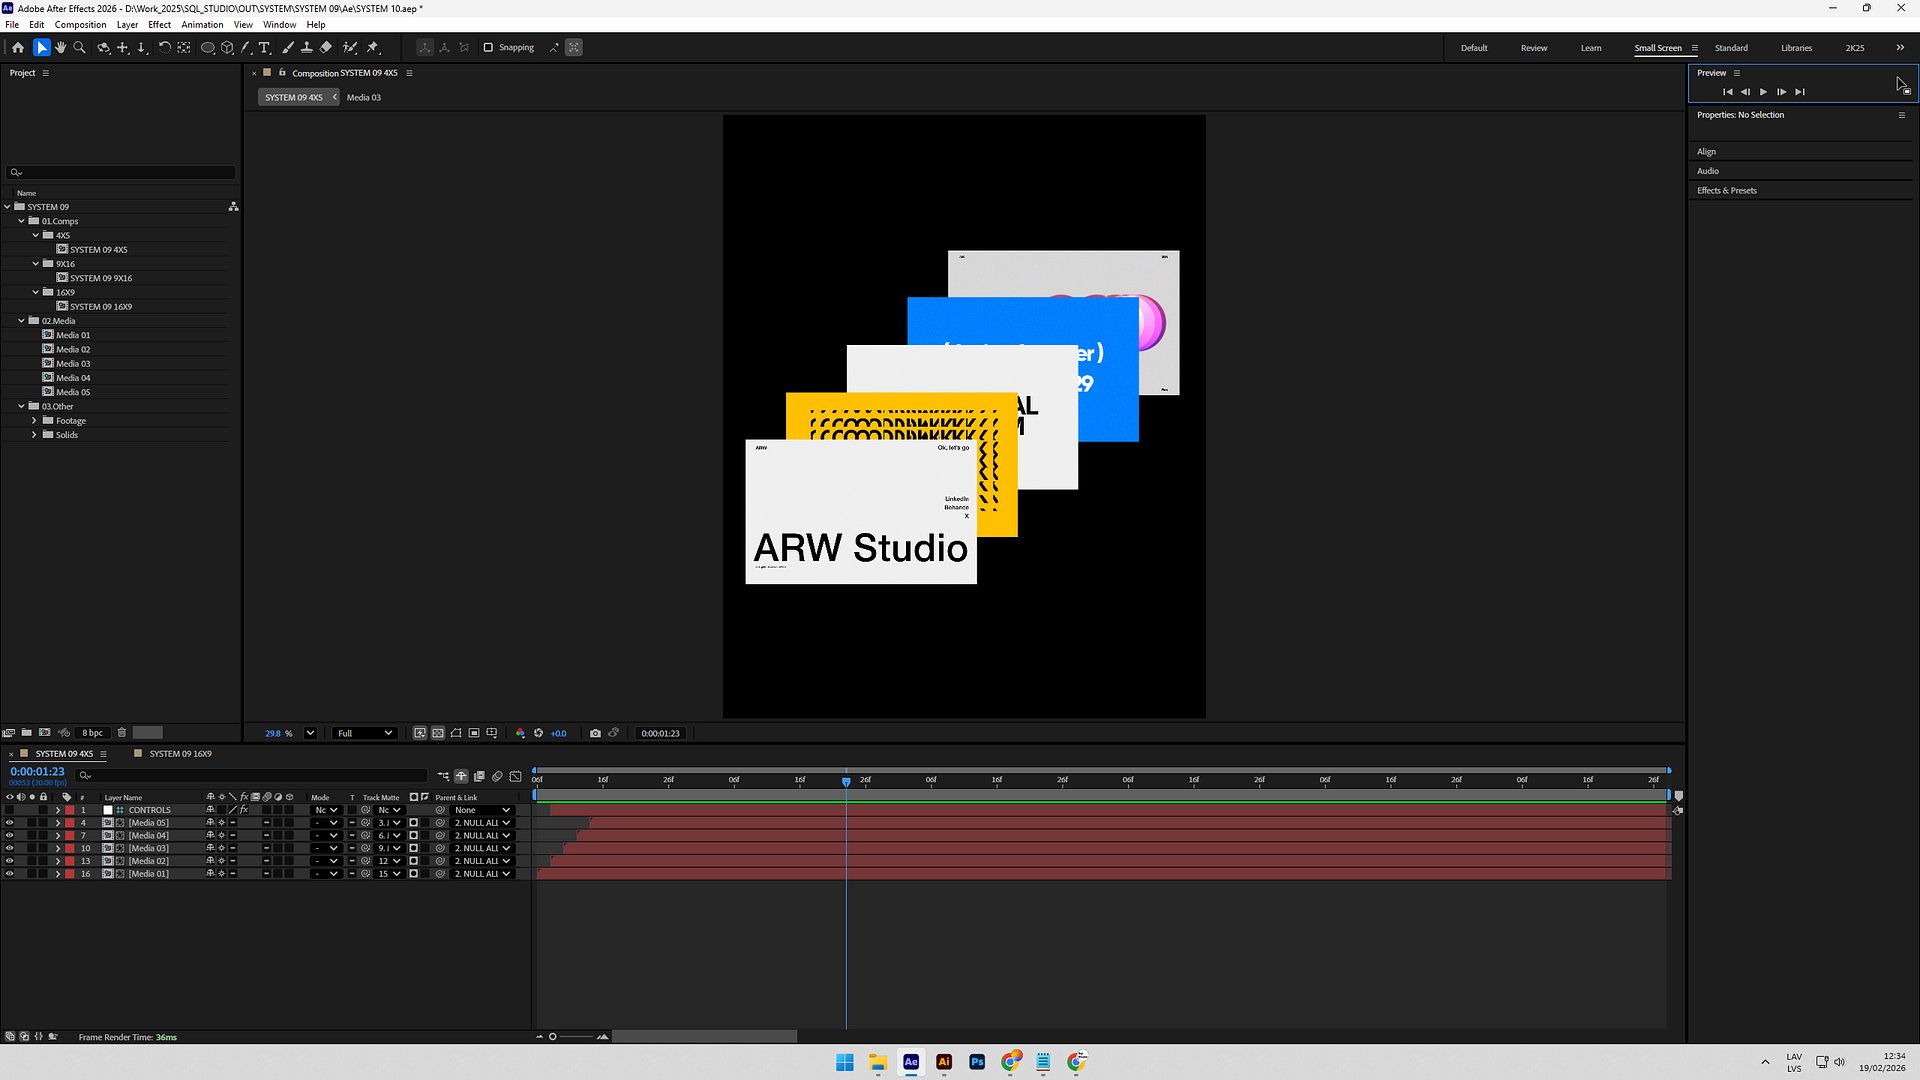
Task: Hide the Media 02 layer
Action: coord(10,861)
